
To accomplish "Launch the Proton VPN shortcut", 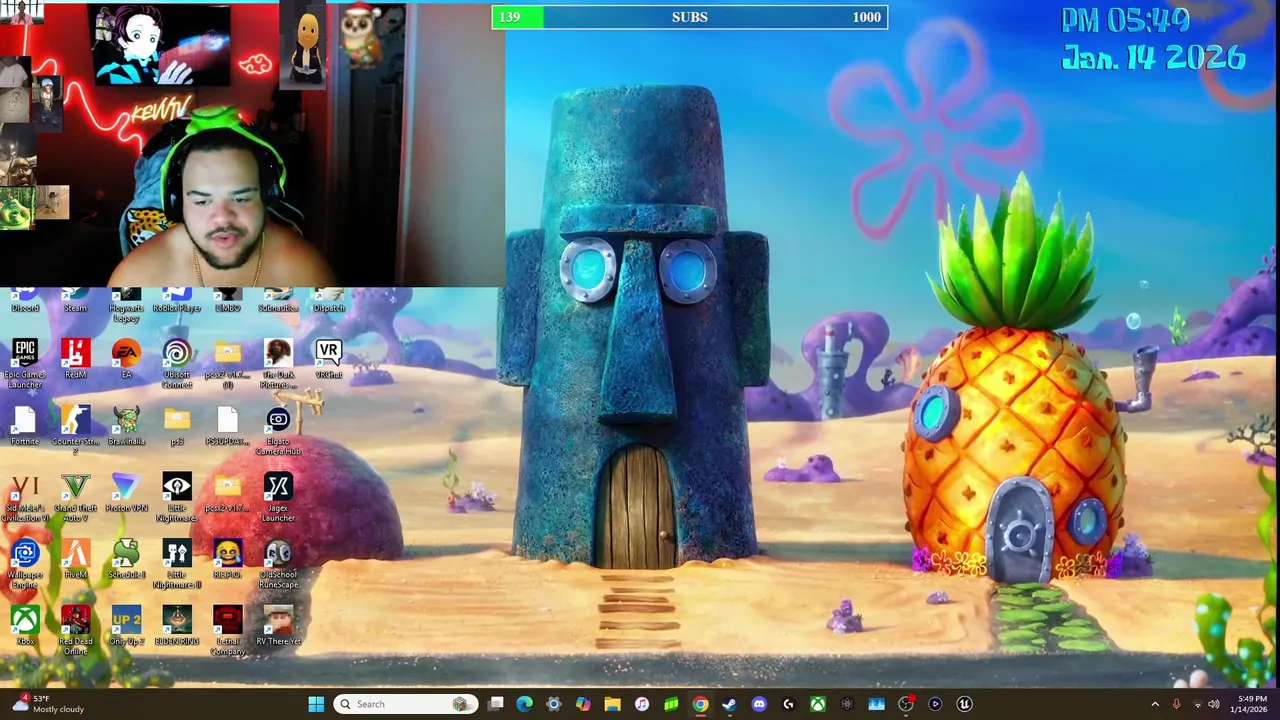I will 126,493.
